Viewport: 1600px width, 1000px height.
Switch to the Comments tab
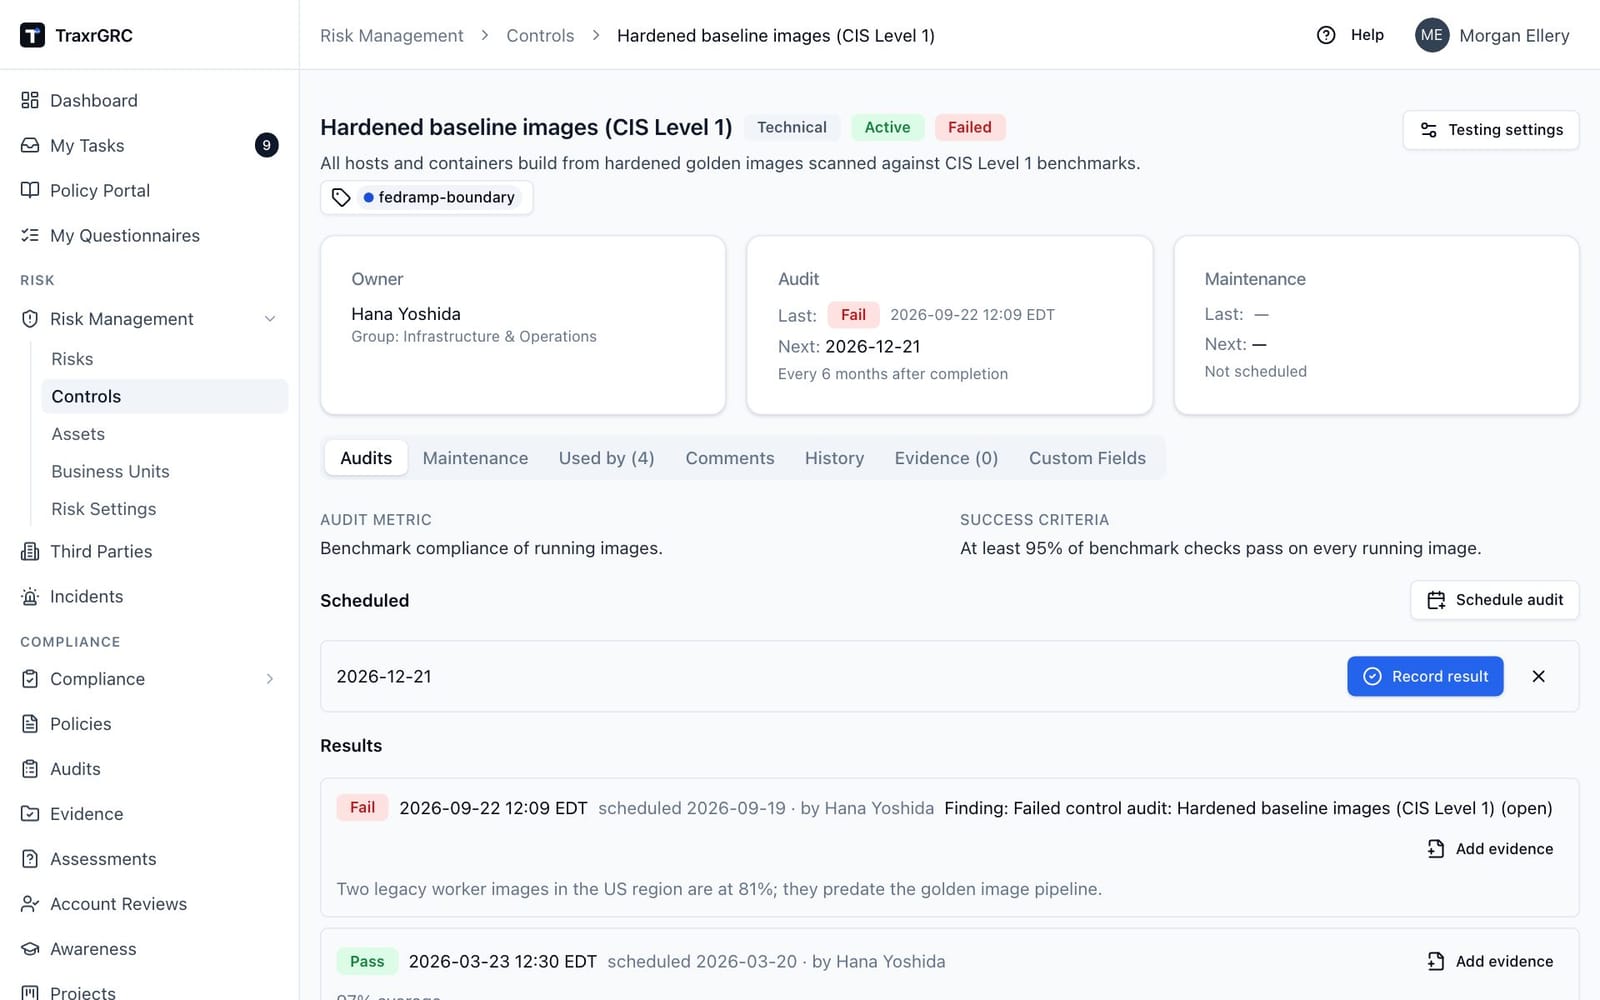(730, 458)
